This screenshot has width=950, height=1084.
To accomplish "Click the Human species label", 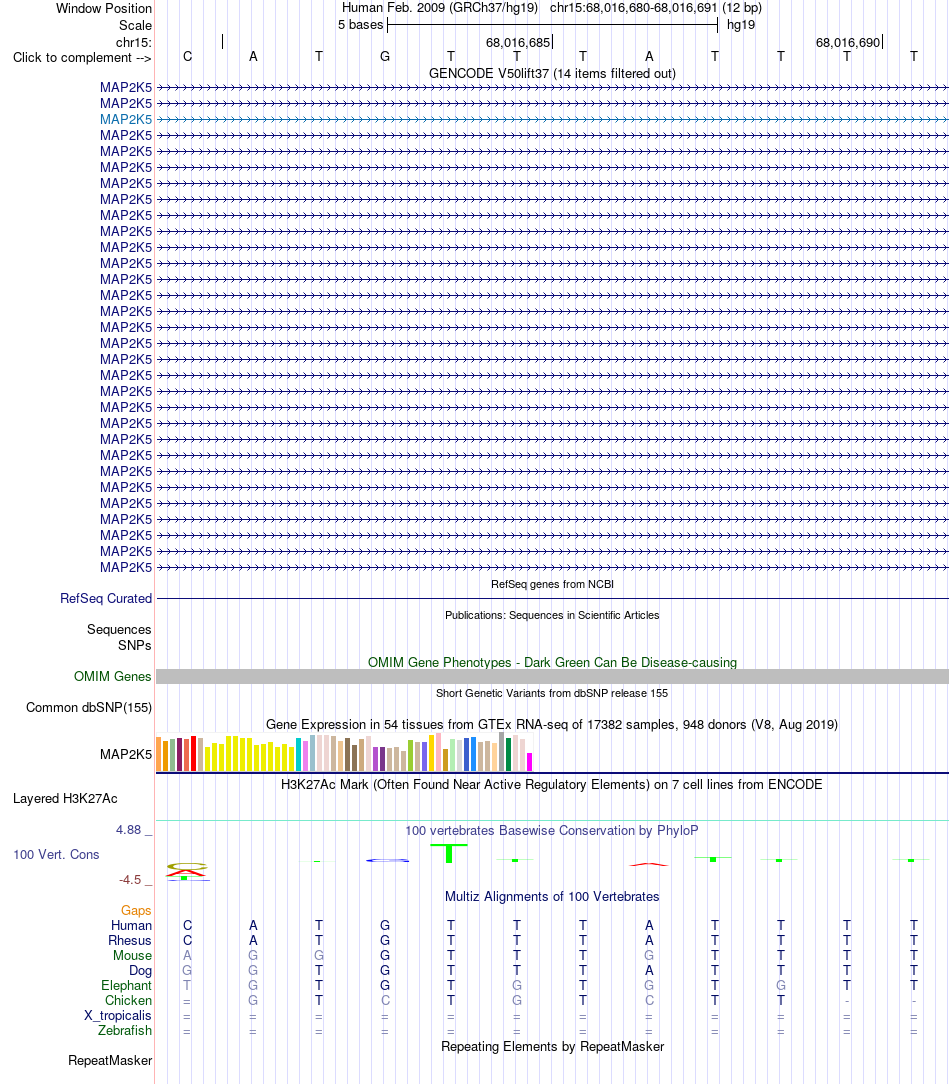I will [x=131, y=926].
